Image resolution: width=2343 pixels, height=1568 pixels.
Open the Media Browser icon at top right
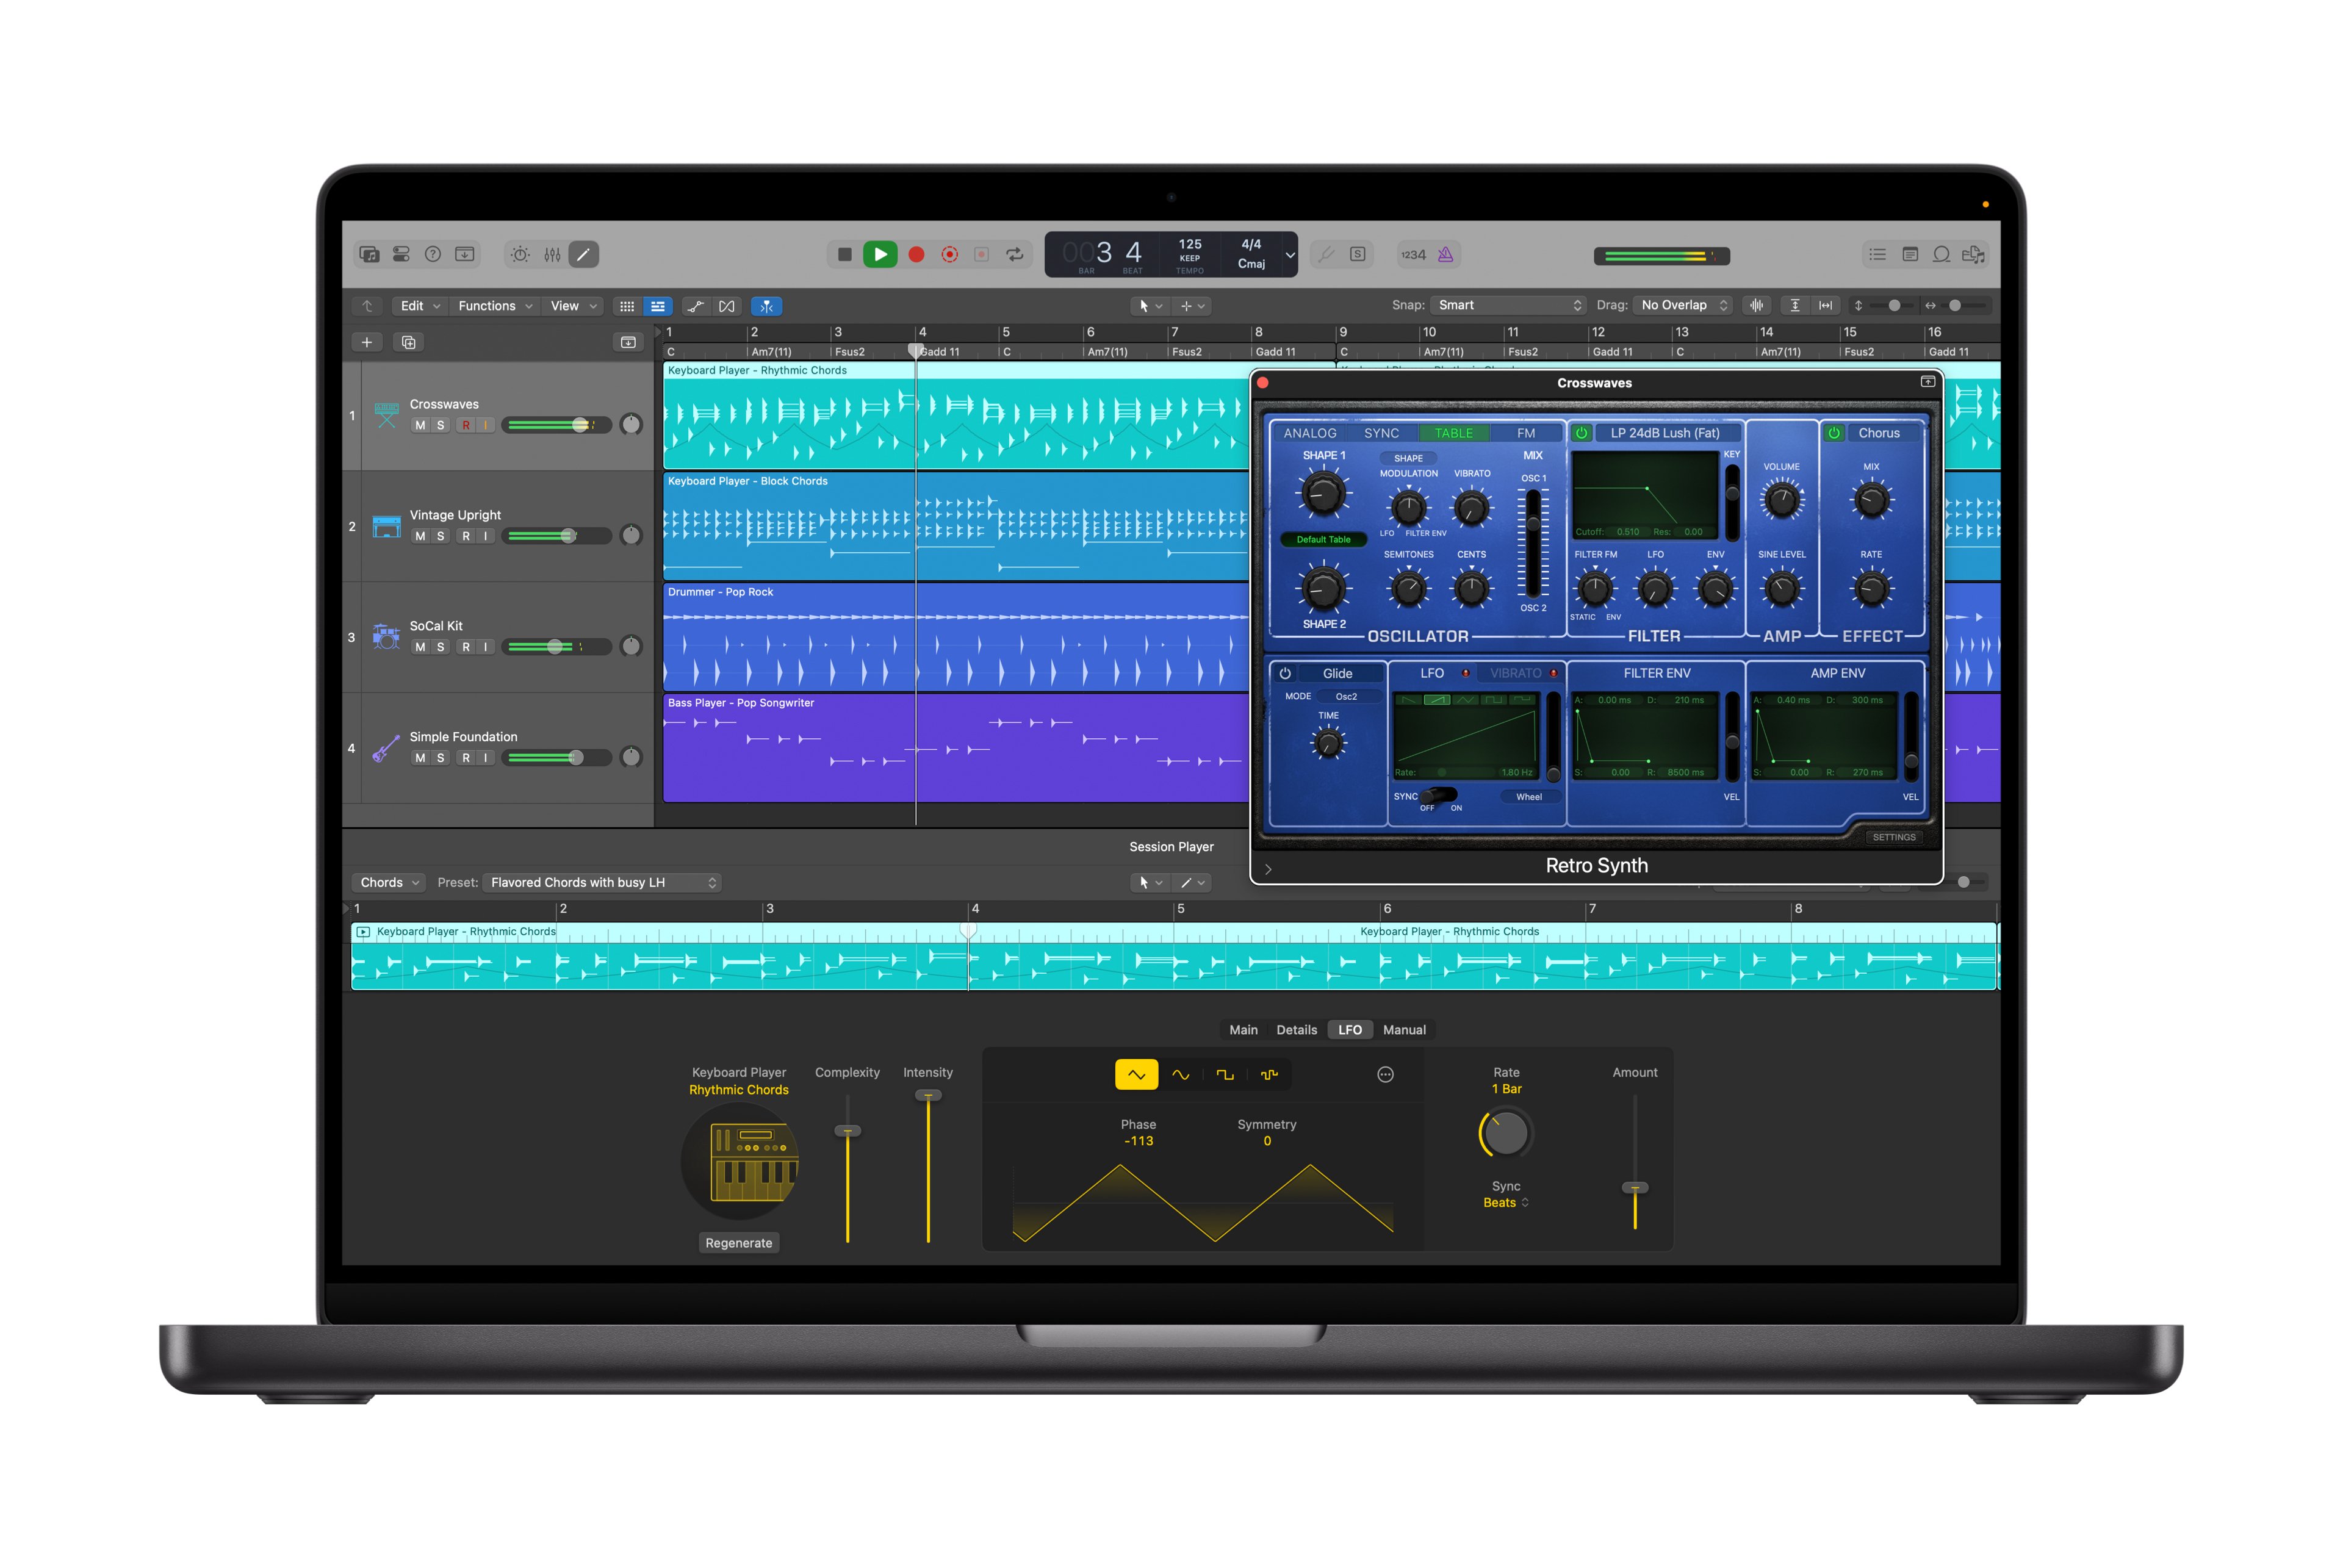pyautogui.click(x=1973, y=255)
